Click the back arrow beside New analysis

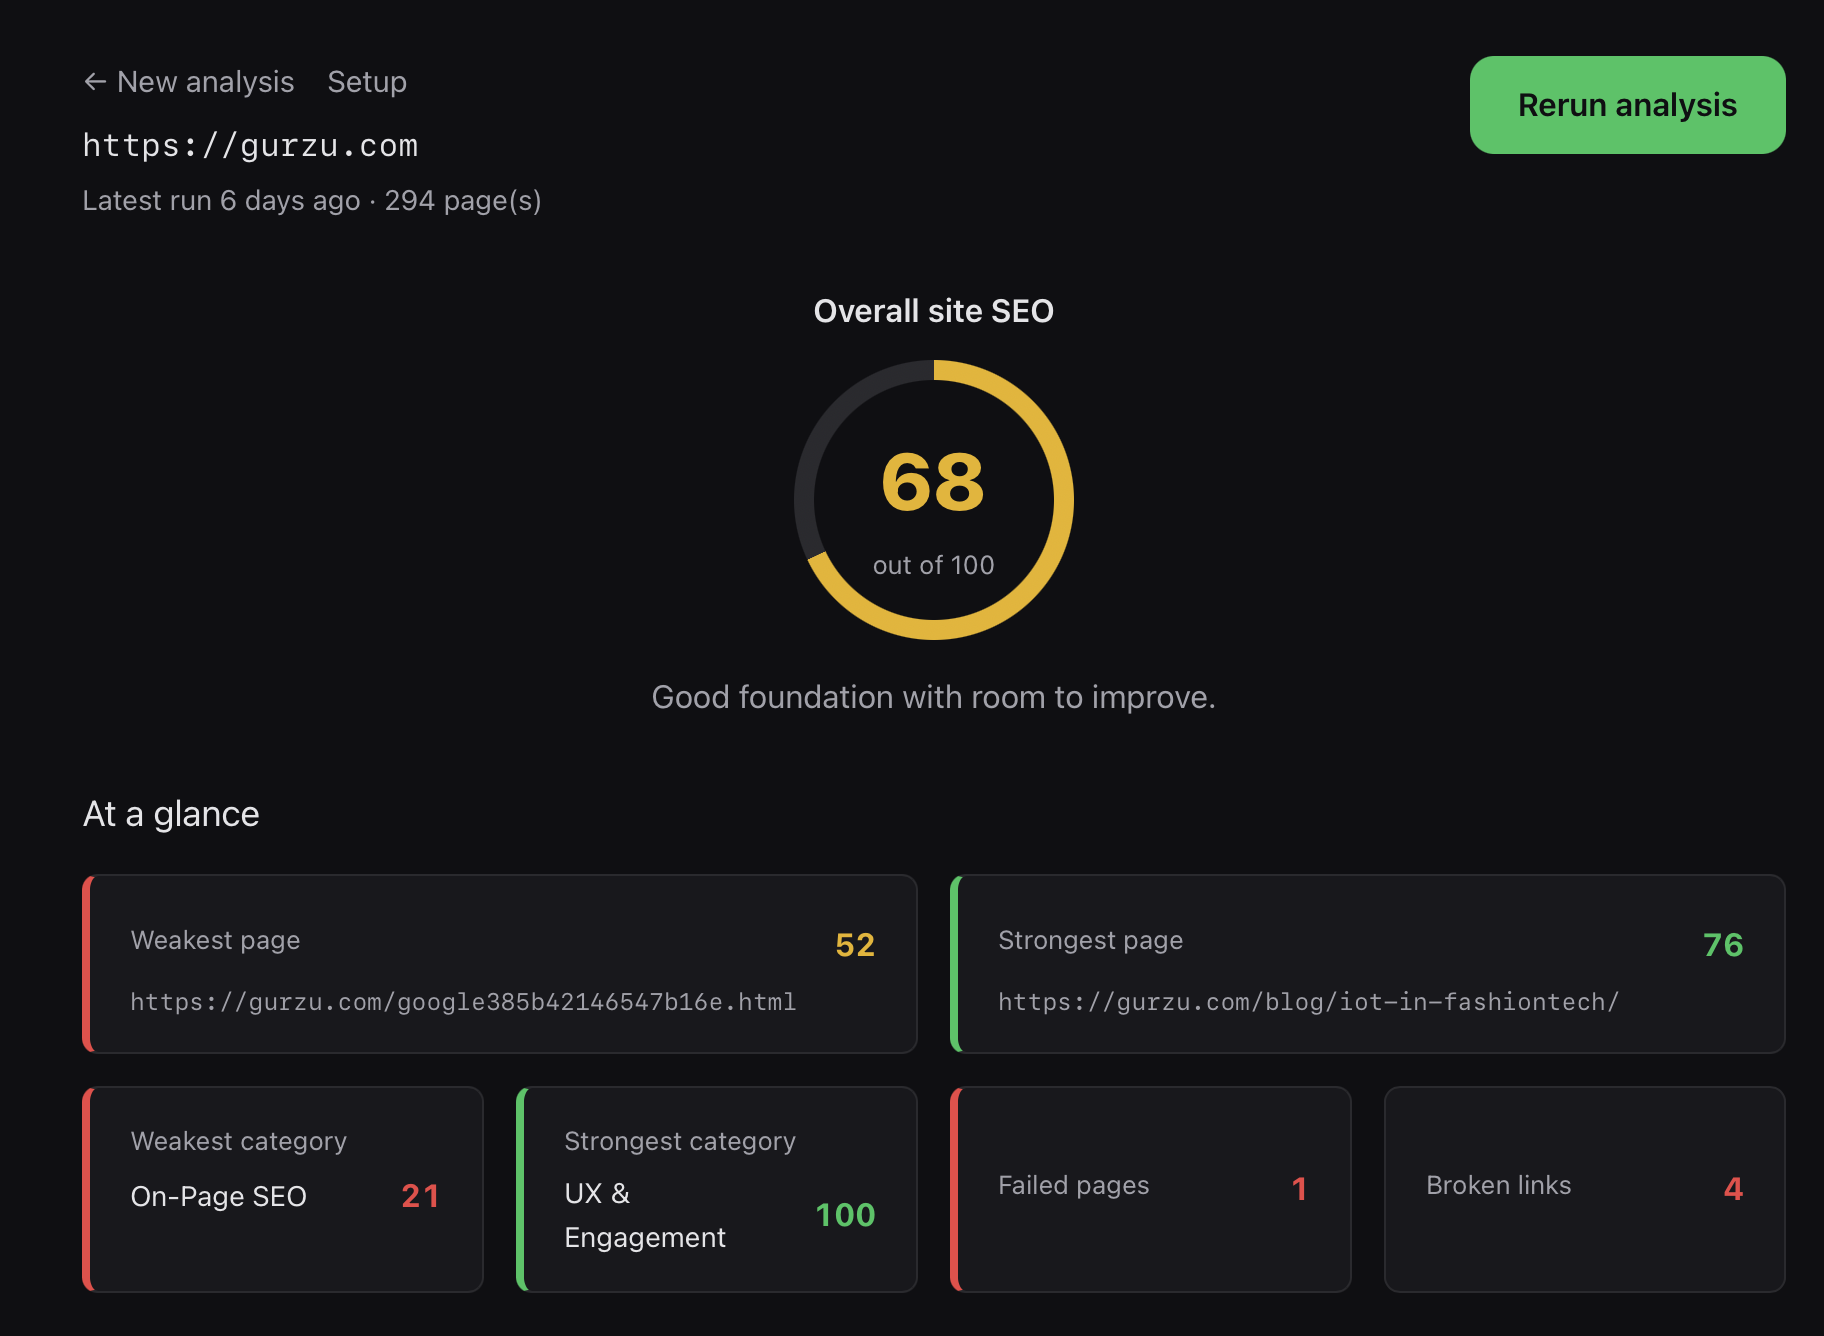95,82
